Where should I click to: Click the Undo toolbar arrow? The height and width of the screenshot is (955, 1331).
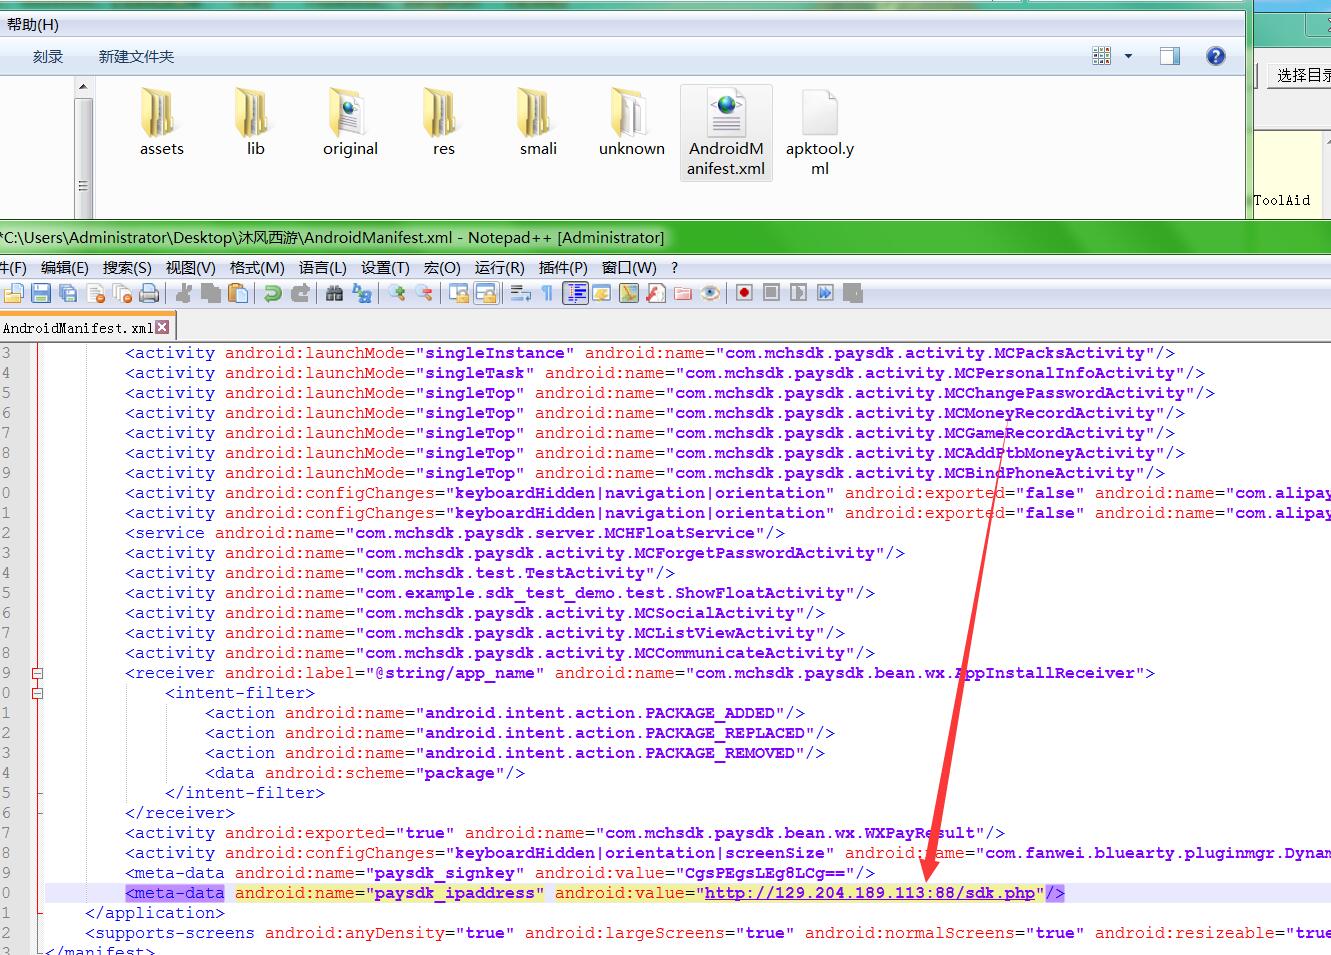click(272, 293)
